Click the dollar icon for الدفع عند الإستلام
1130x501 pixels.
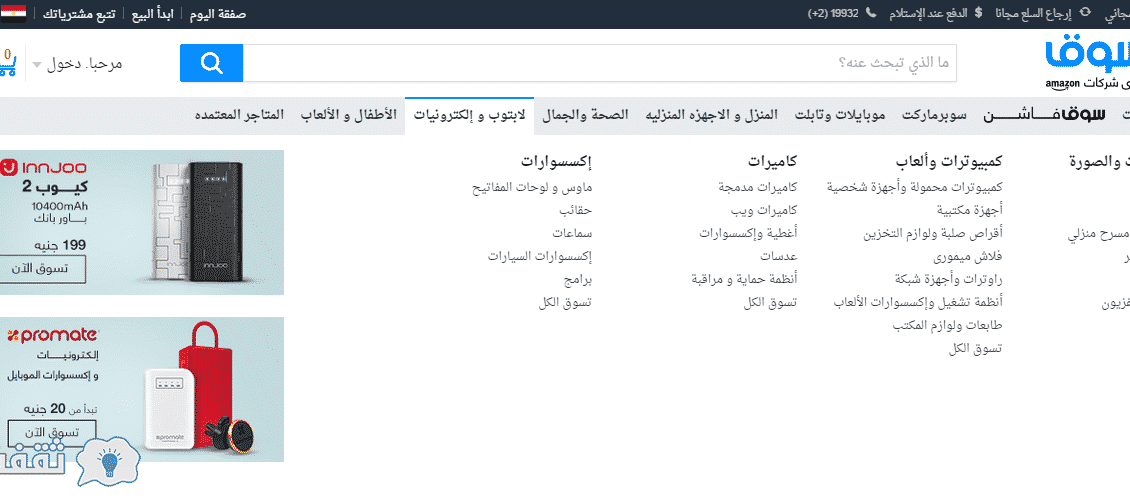(977, 13)
